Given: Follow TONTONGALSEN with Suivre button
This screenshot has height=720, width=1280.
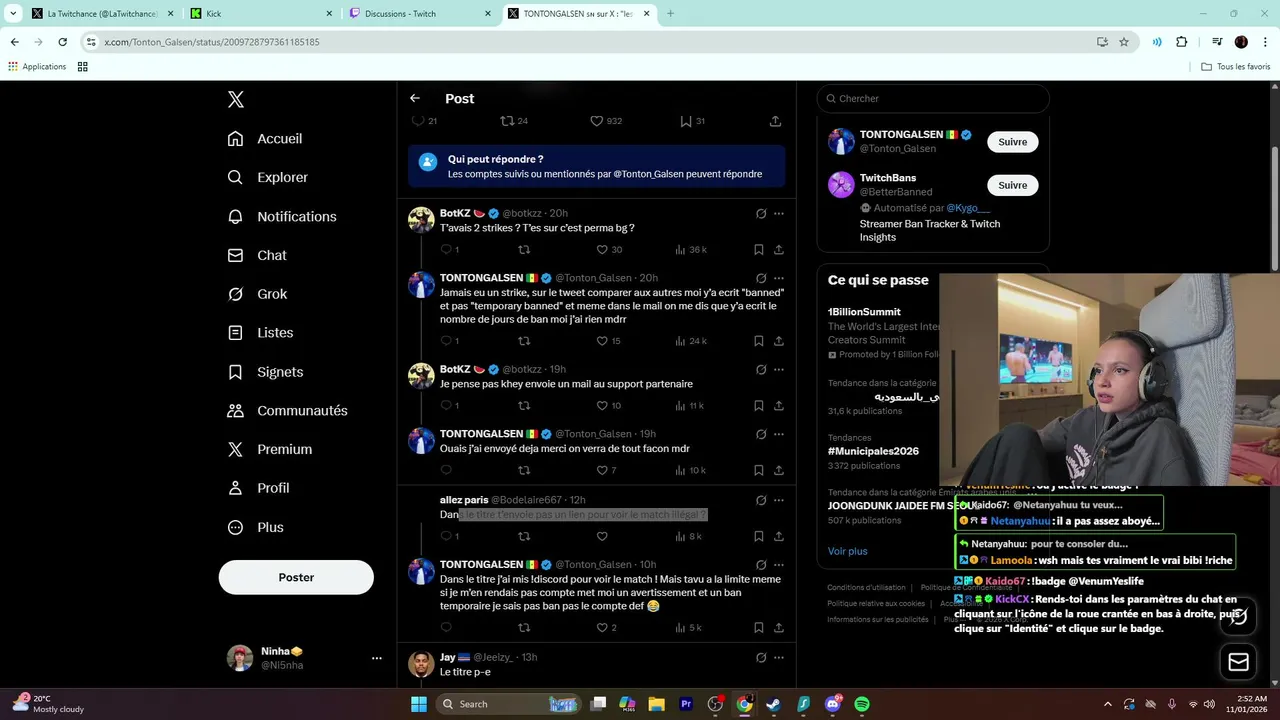Looking at the screenshot, I should (x=1012, y=142).
